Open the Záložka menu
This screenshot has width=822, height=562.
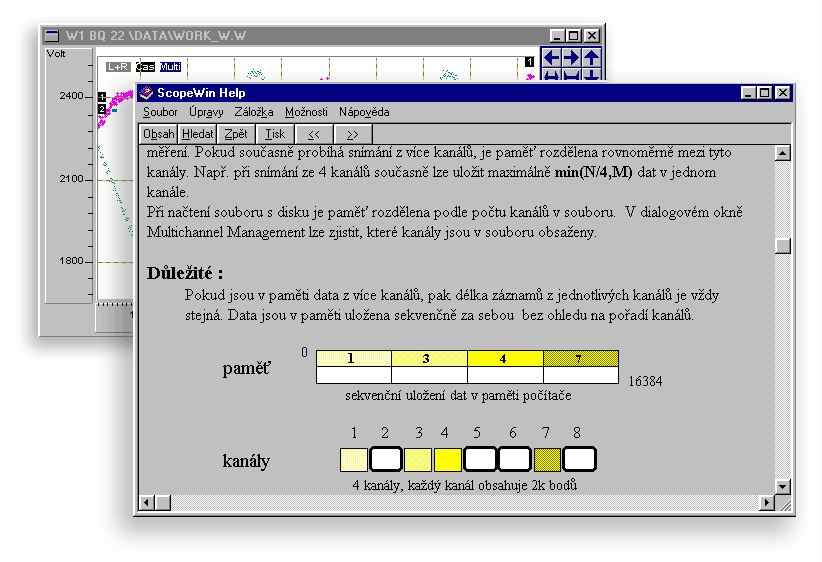tap(254, 112)
